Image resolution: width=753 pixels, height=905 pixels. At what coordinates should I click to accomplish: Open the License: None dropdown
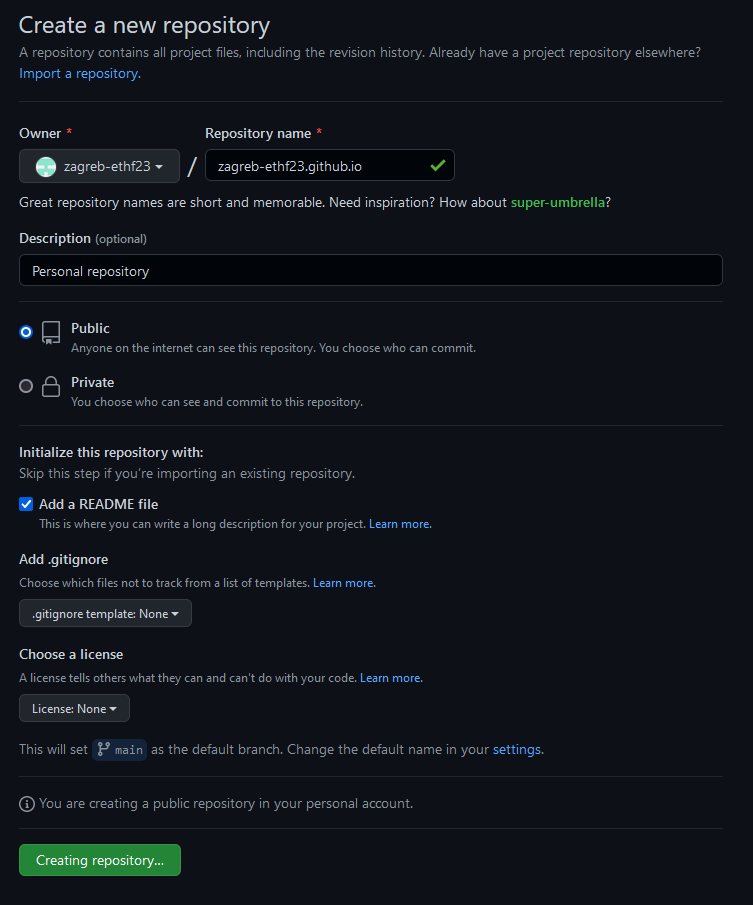(x=74, y=708)
